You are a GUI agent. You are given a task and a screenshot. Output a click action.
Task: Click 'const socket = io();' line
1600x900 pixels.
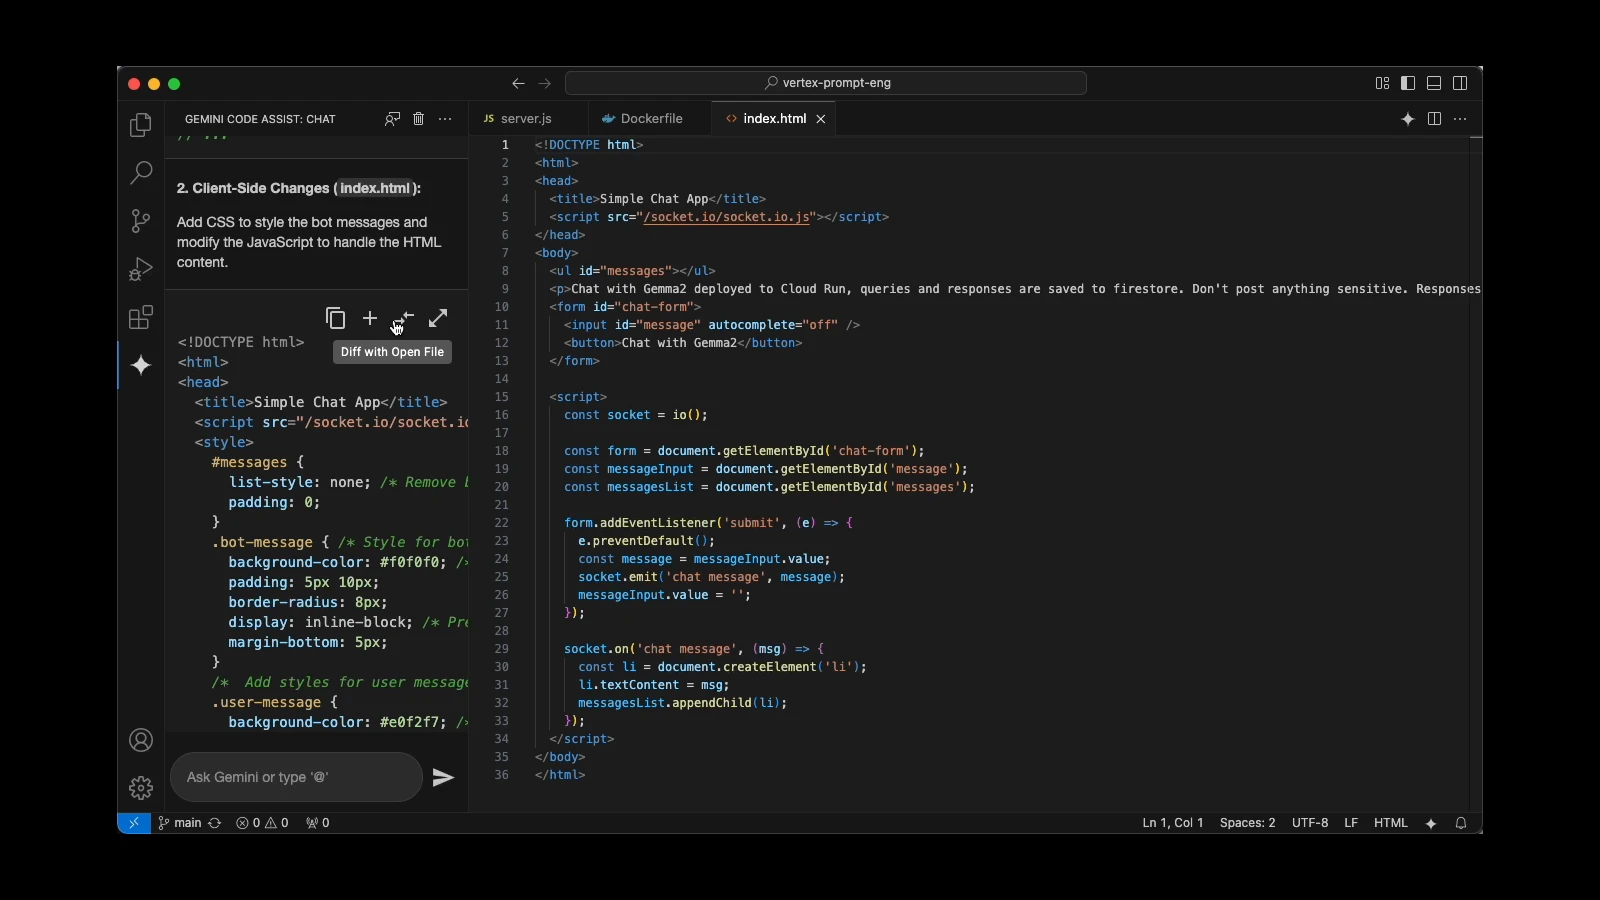tap(636, 415)
